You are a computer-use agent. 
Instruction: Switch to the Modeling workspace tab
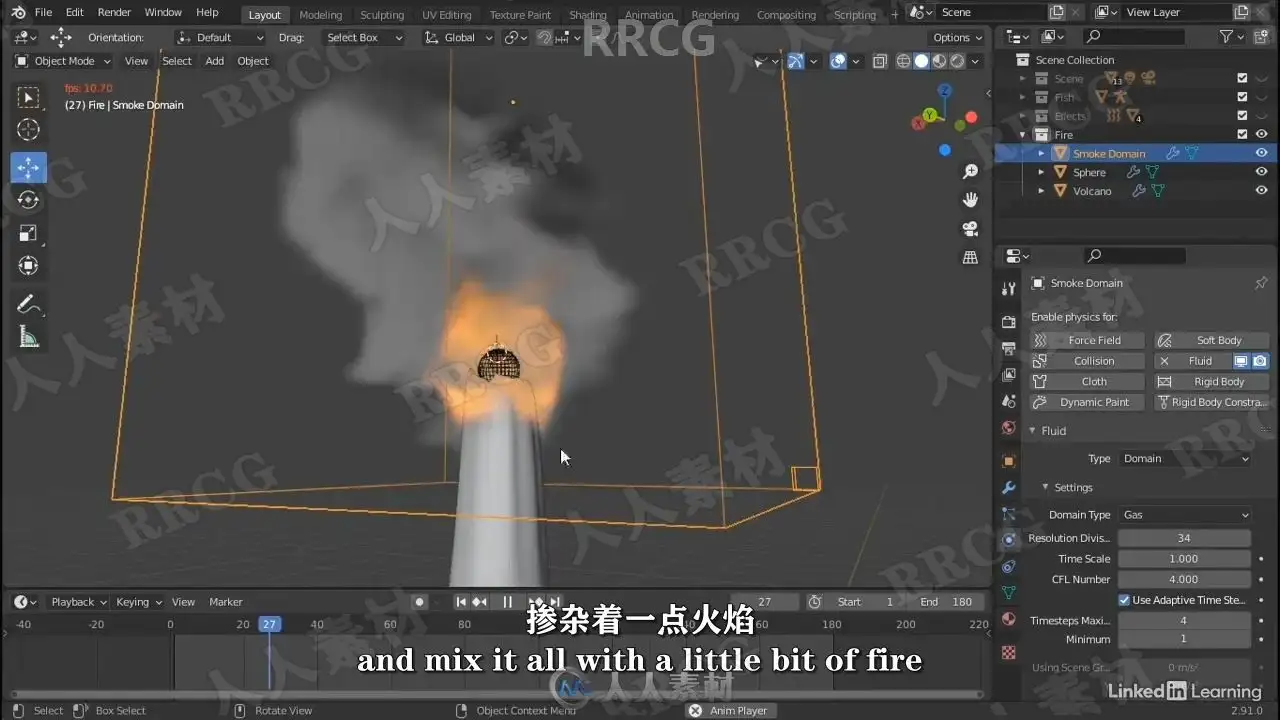click(321, 15)
